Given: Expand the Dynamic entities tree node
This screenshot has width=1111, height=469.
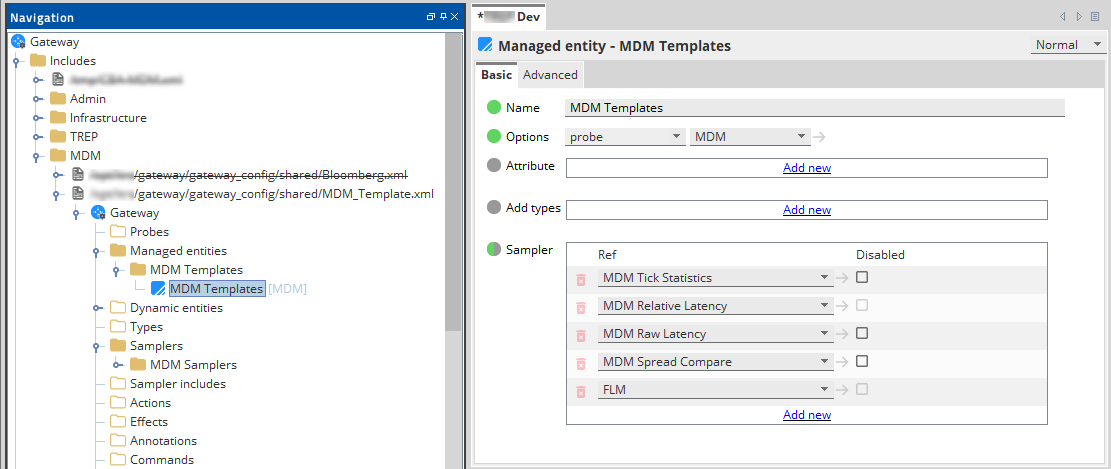Looking at the screenshot, I should [97, 308].
